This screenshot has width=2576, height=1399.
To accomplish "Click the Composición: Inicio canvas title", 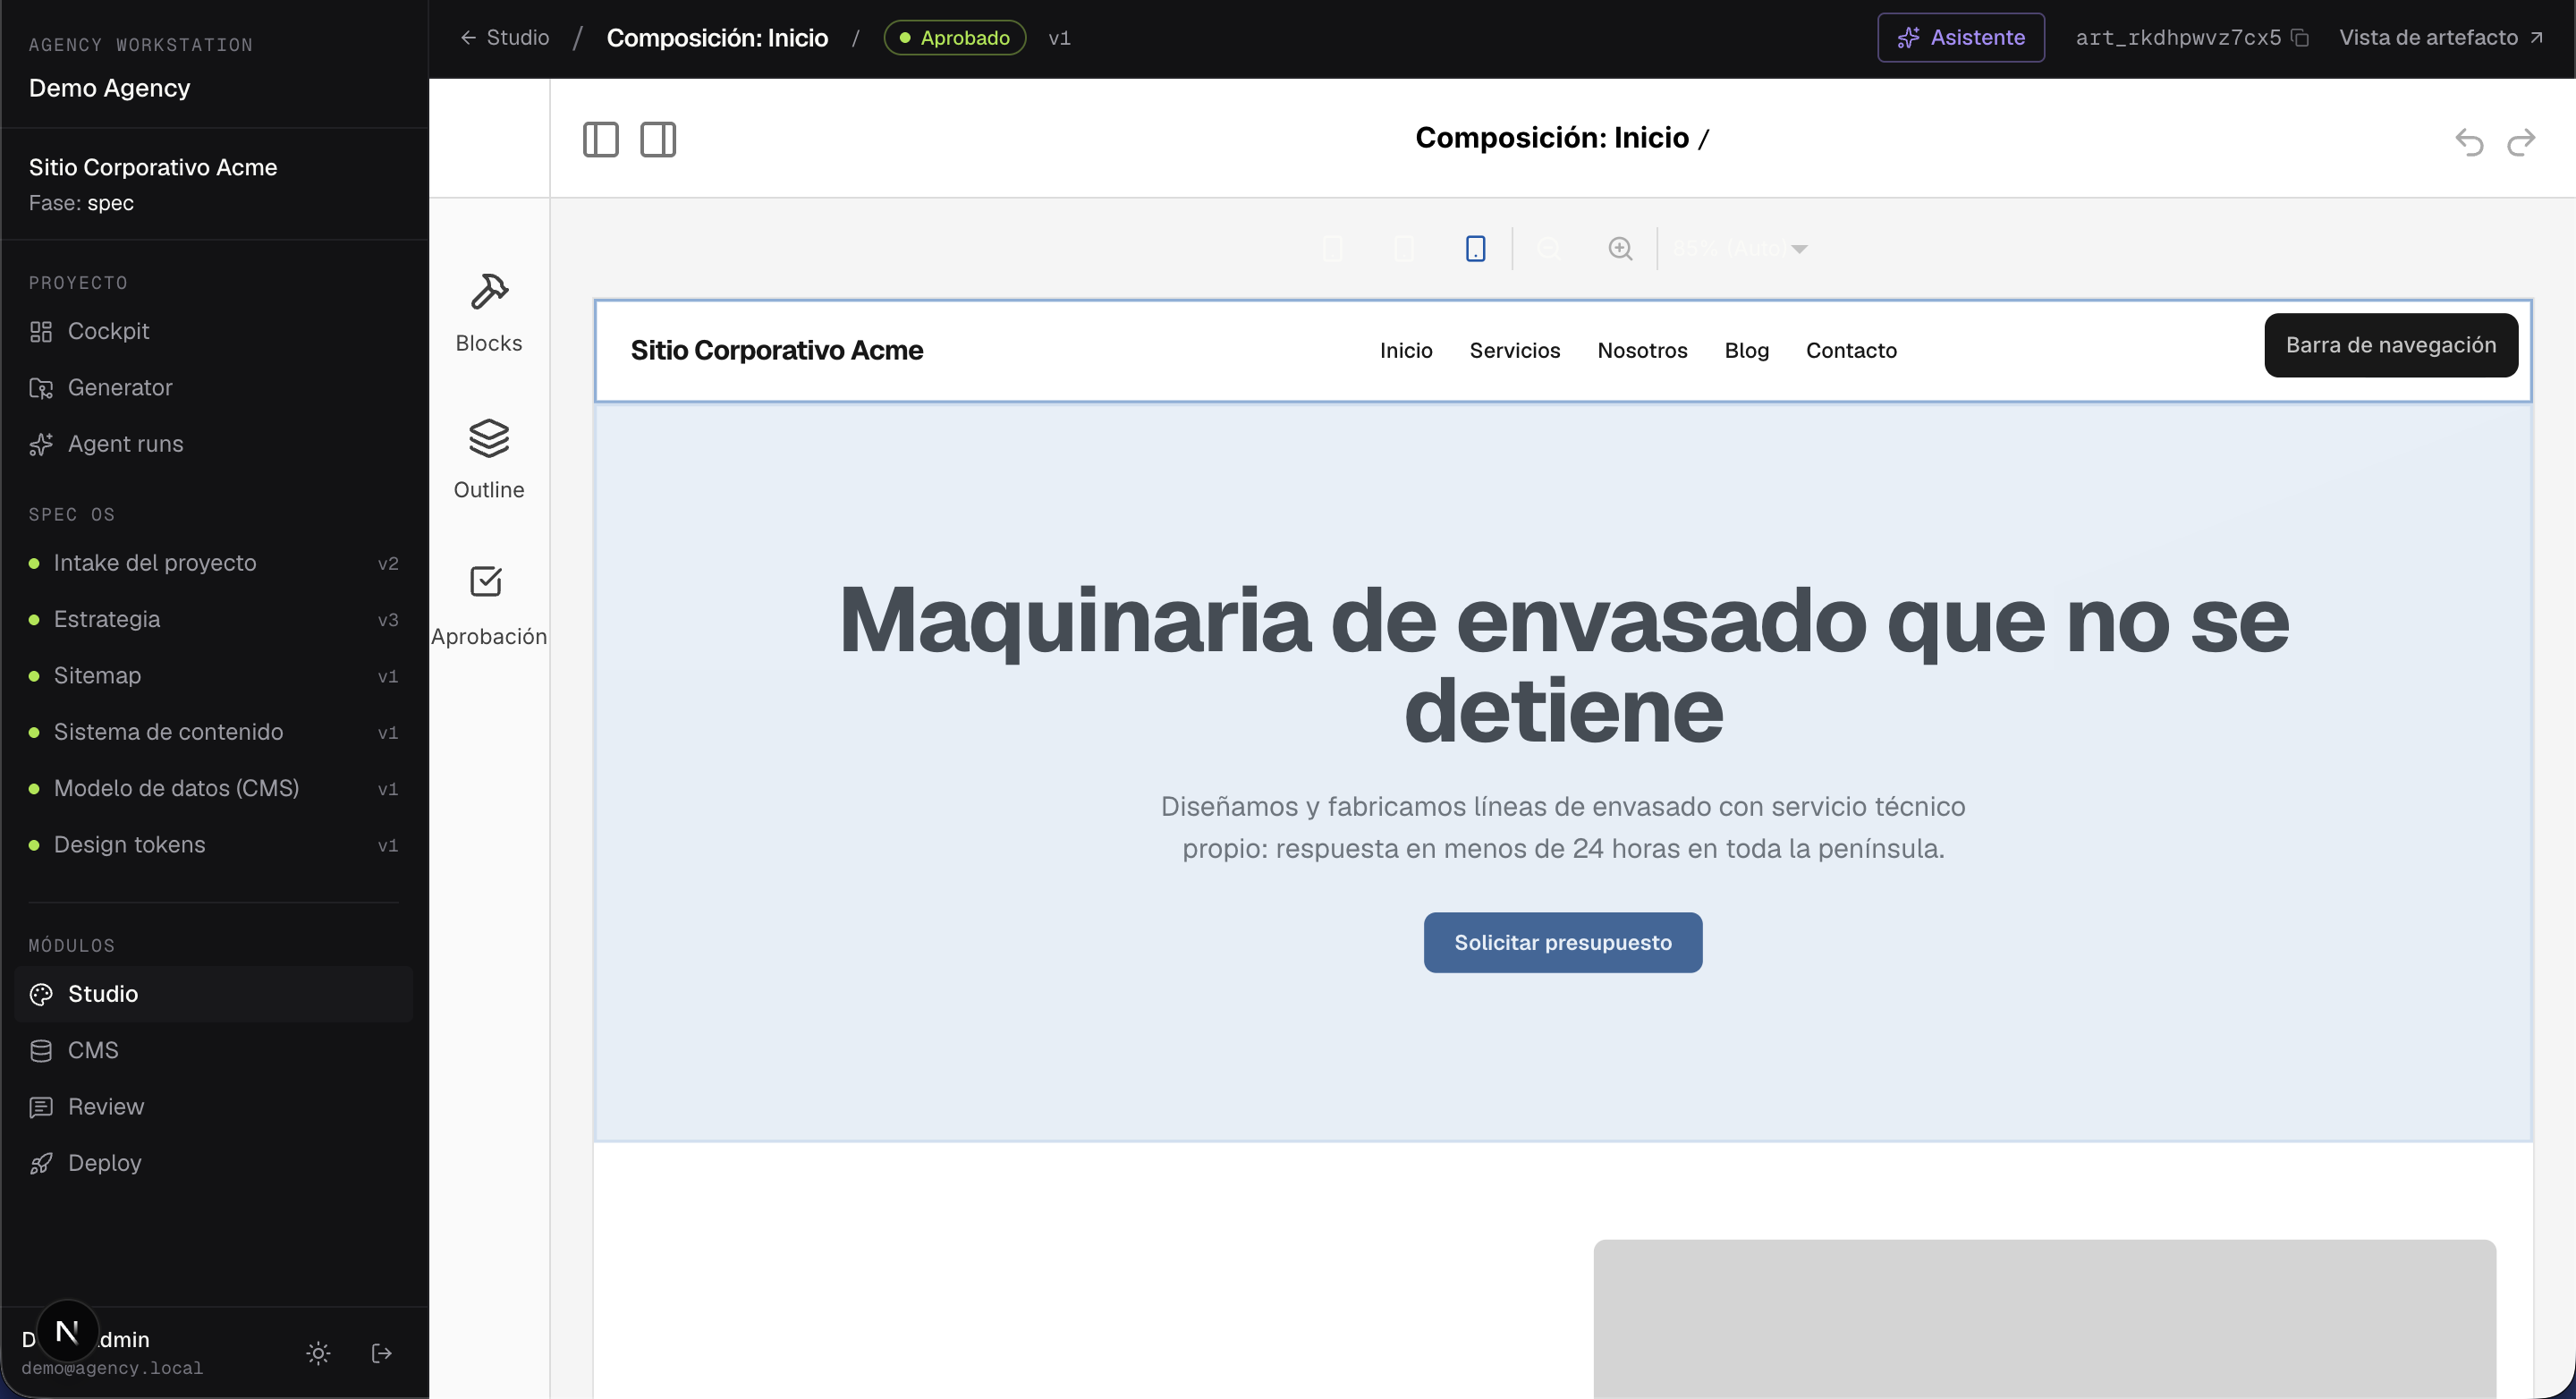I will (1551, 138).
